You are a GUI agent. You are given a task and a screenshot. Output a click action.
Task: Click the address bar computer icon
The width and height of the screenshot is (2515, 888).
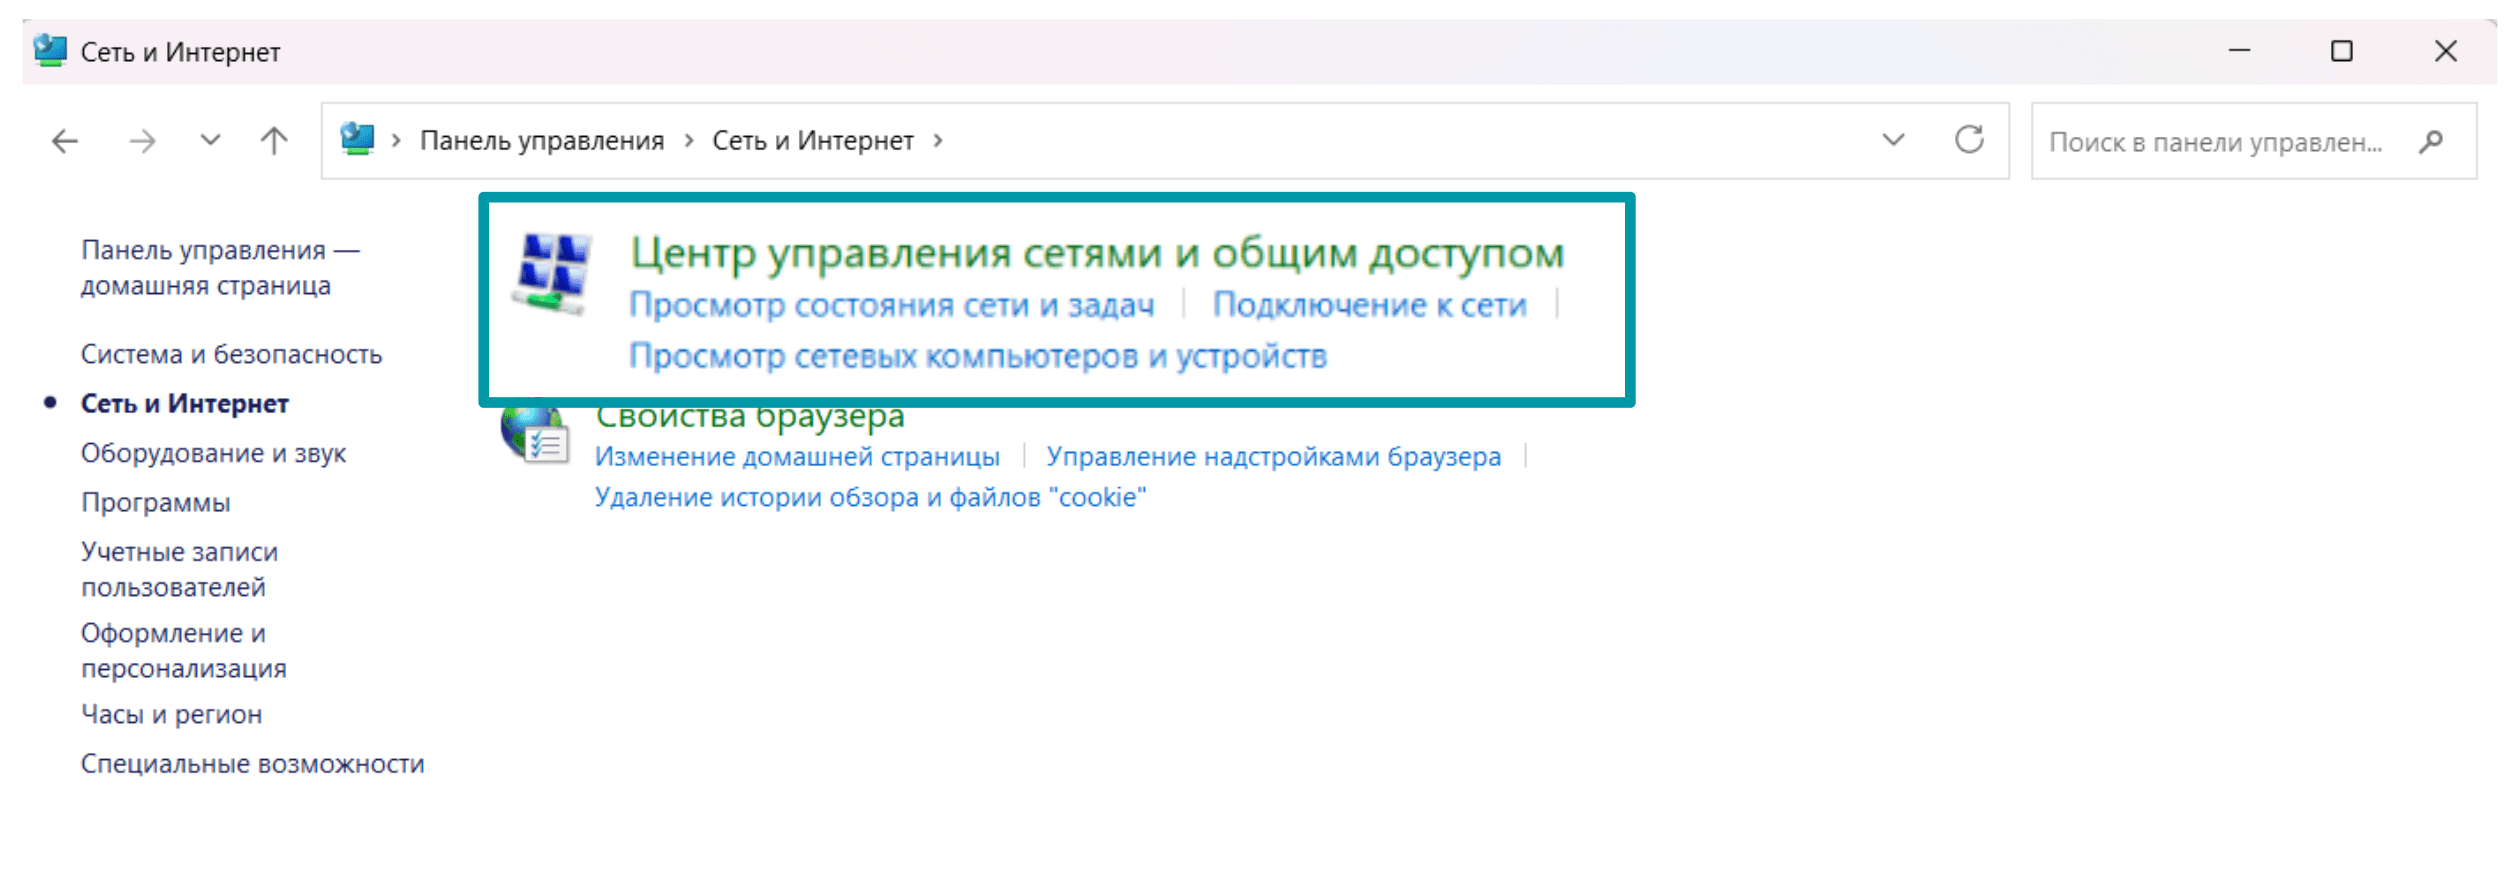tap(357, 139)
